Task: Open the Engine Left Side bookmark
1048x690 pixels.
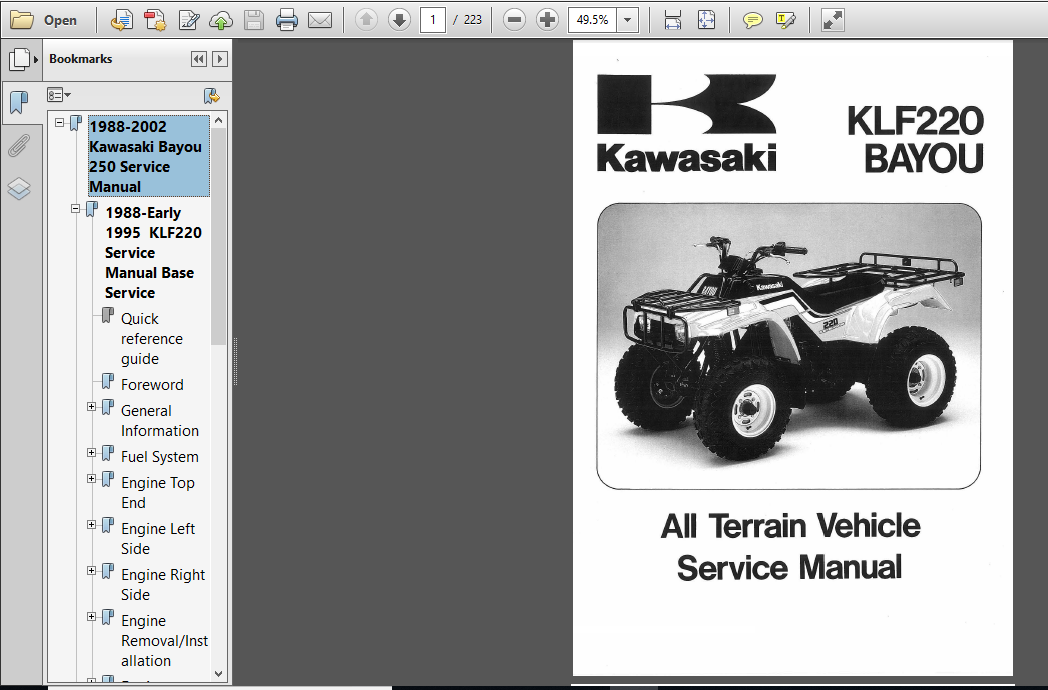Action: [x=158, y=539]
